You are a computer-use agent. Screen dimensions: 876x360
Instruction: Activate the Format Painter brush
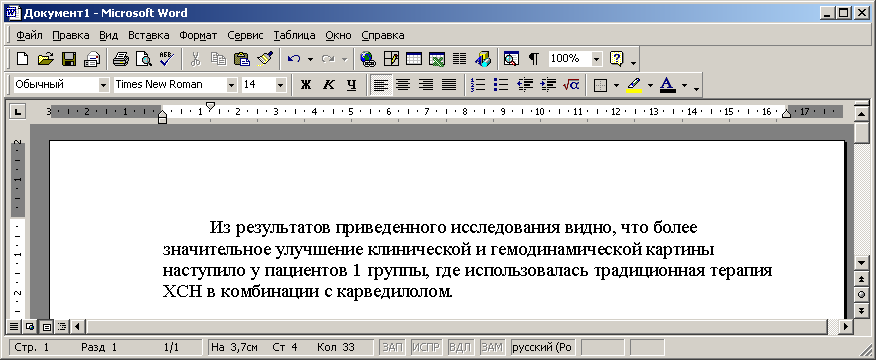coord(264,59)
